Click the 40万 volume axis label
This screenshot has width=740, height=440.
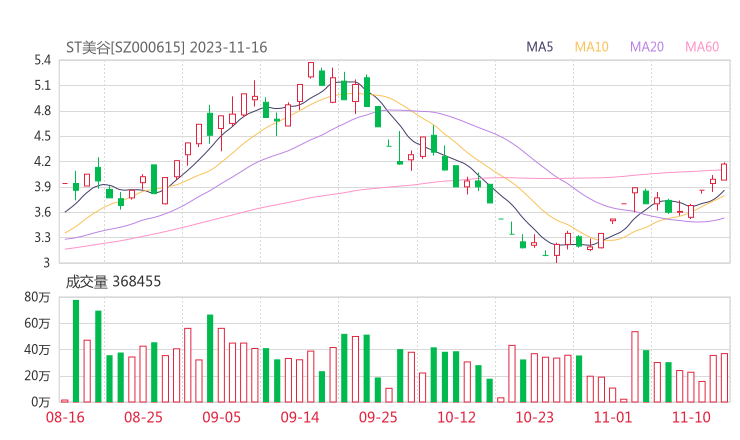tap(37, 350)
